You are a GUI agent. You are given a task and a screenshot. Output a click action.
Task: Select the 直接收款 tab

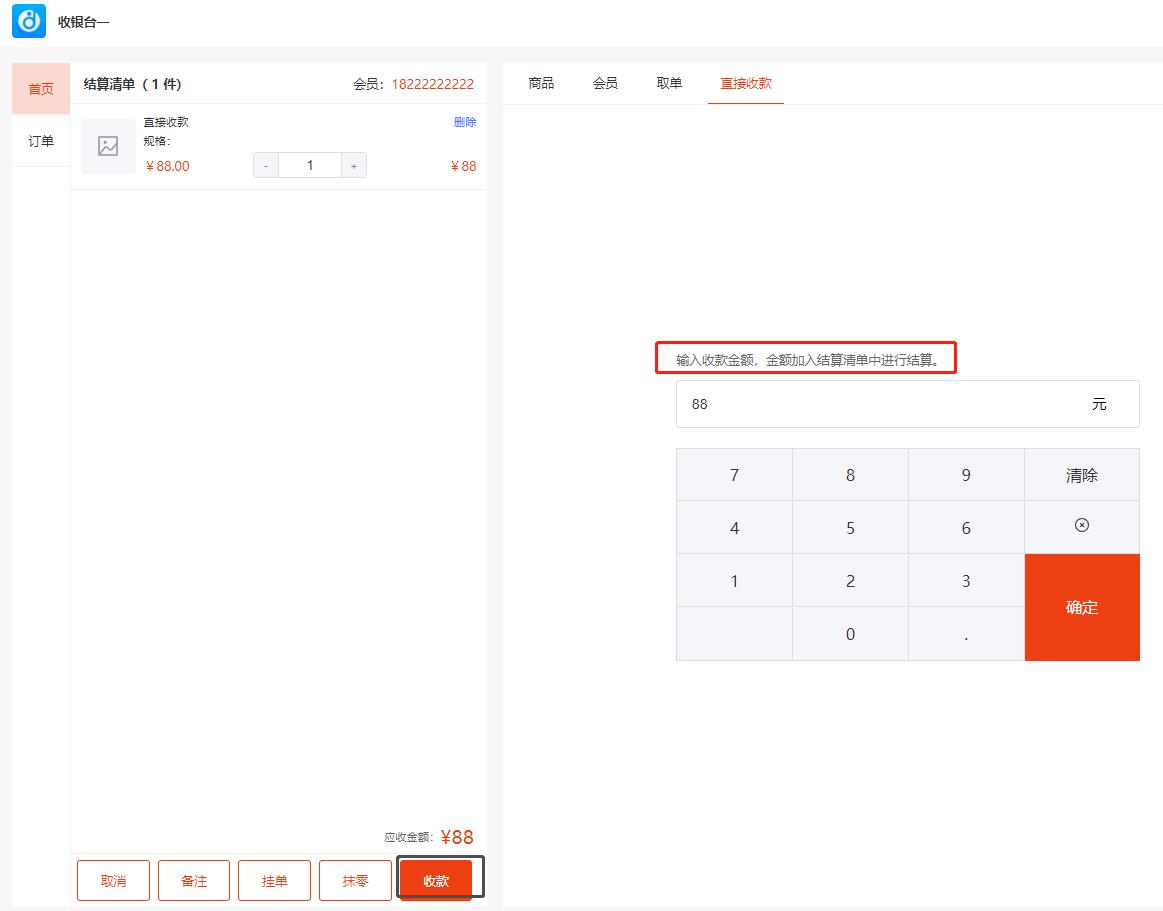point(746,83)
